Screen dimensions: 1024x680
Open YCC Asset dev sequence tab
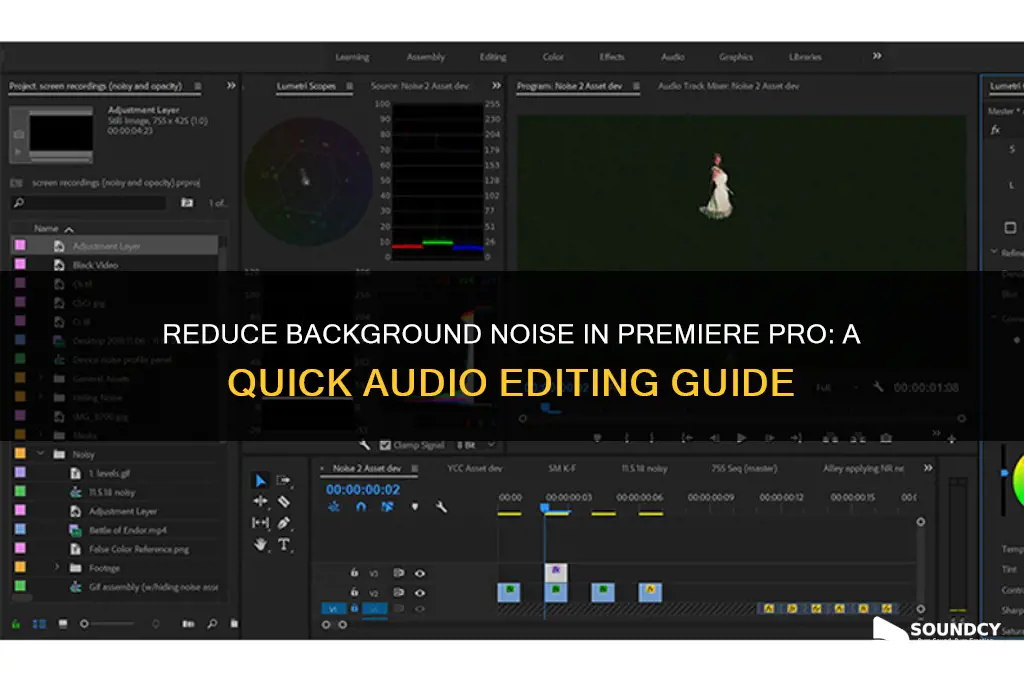[475, 468]
